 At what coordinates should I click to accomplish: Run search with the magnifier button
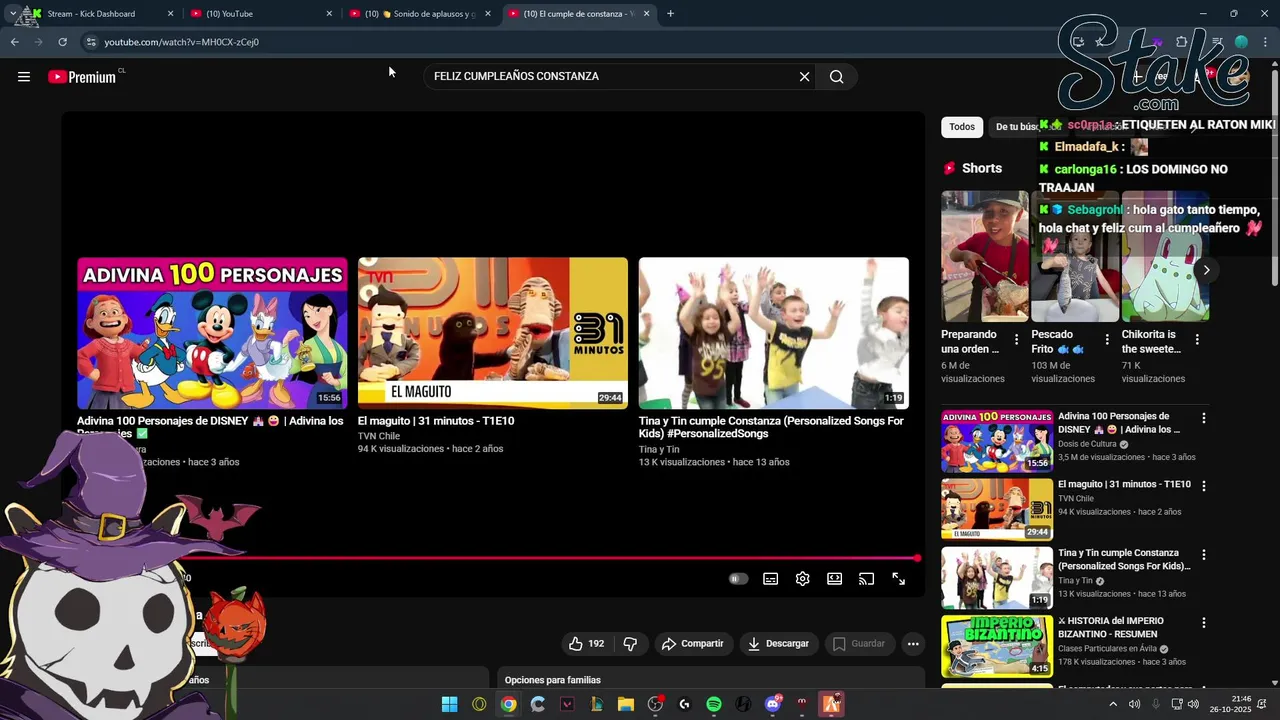[837, 77]
